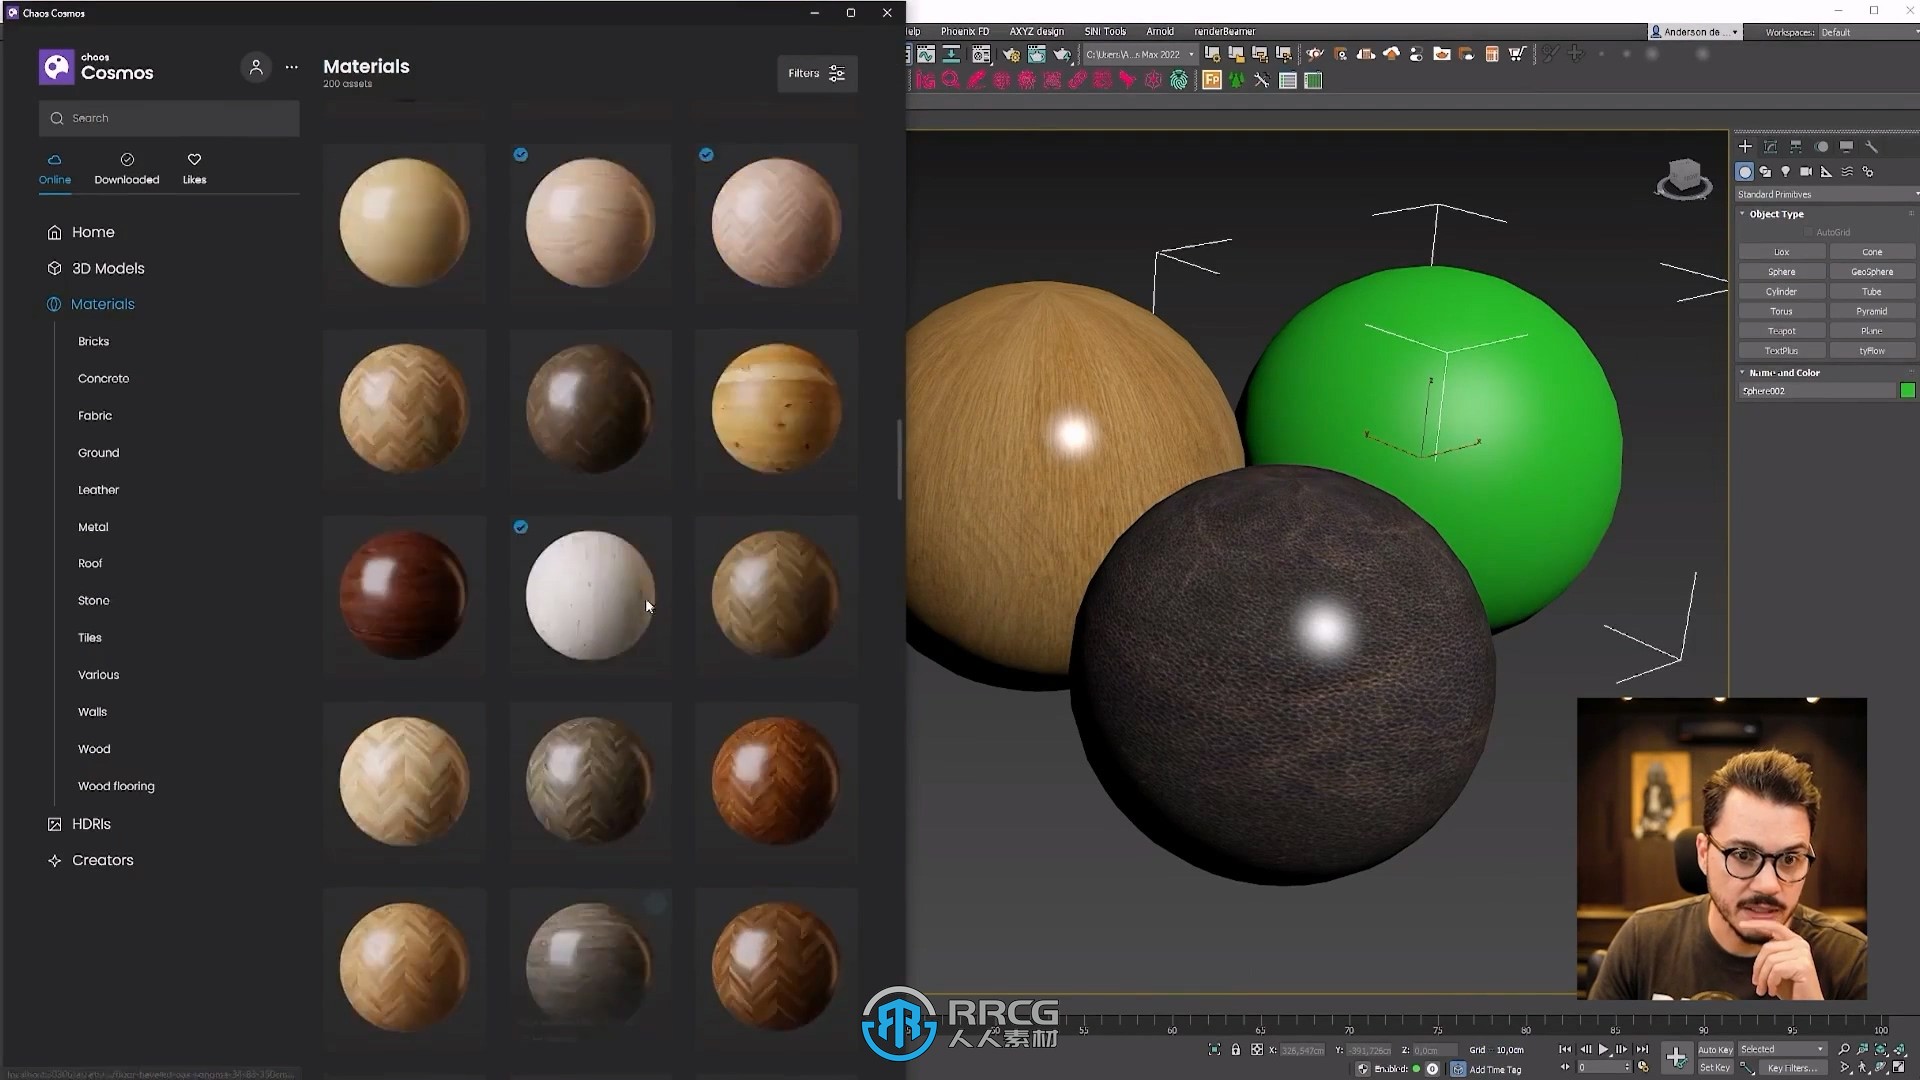Select the Geometry category sphere icon

click(x=1745, y=172)
